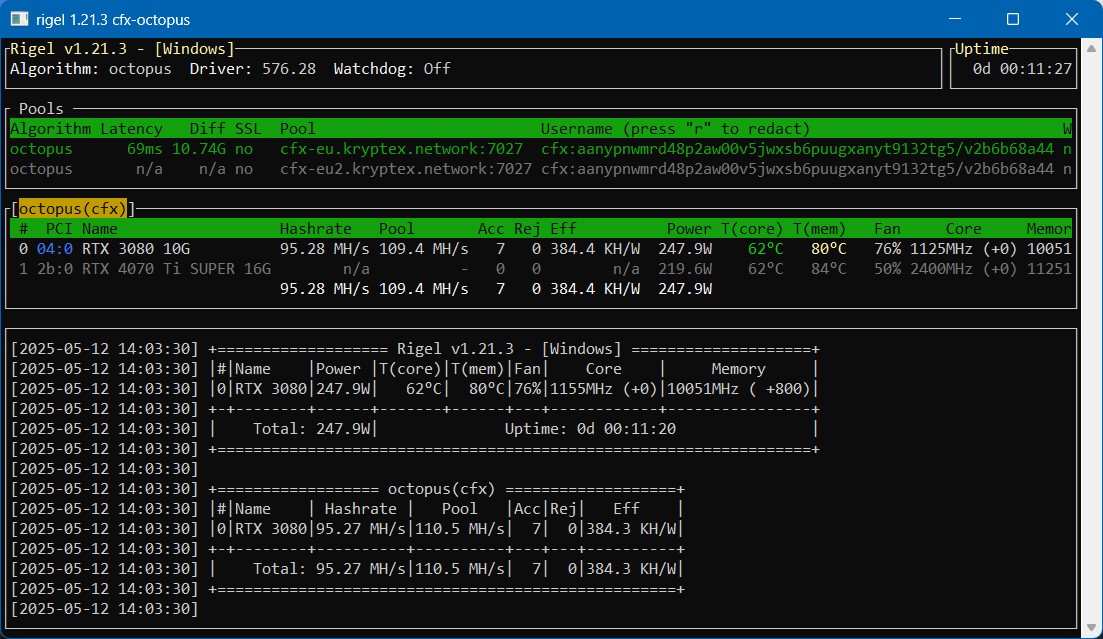Click the 84°C memory temperature of RTX 4070 Ti
The image size is (1103, 639).
(x=829, y=270)
